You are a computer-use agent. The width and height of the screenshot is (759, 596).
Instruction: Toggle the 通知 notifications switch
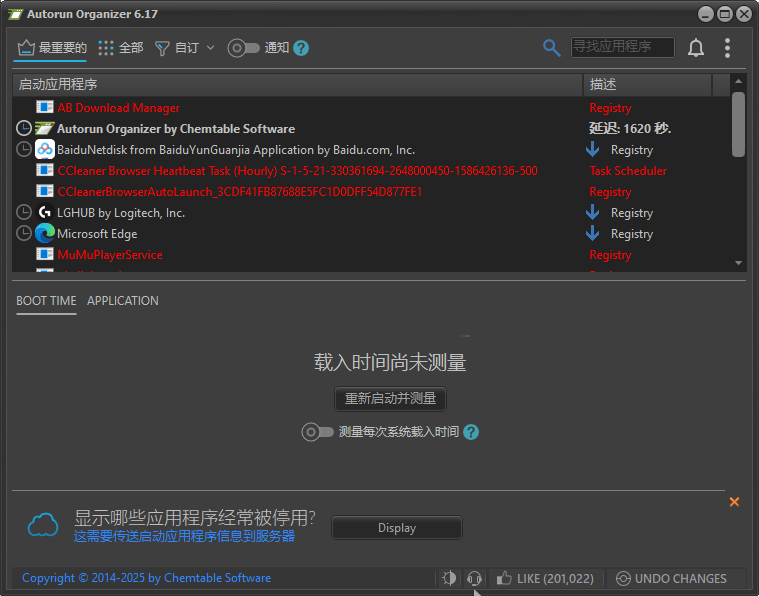[x=243, y=48]
